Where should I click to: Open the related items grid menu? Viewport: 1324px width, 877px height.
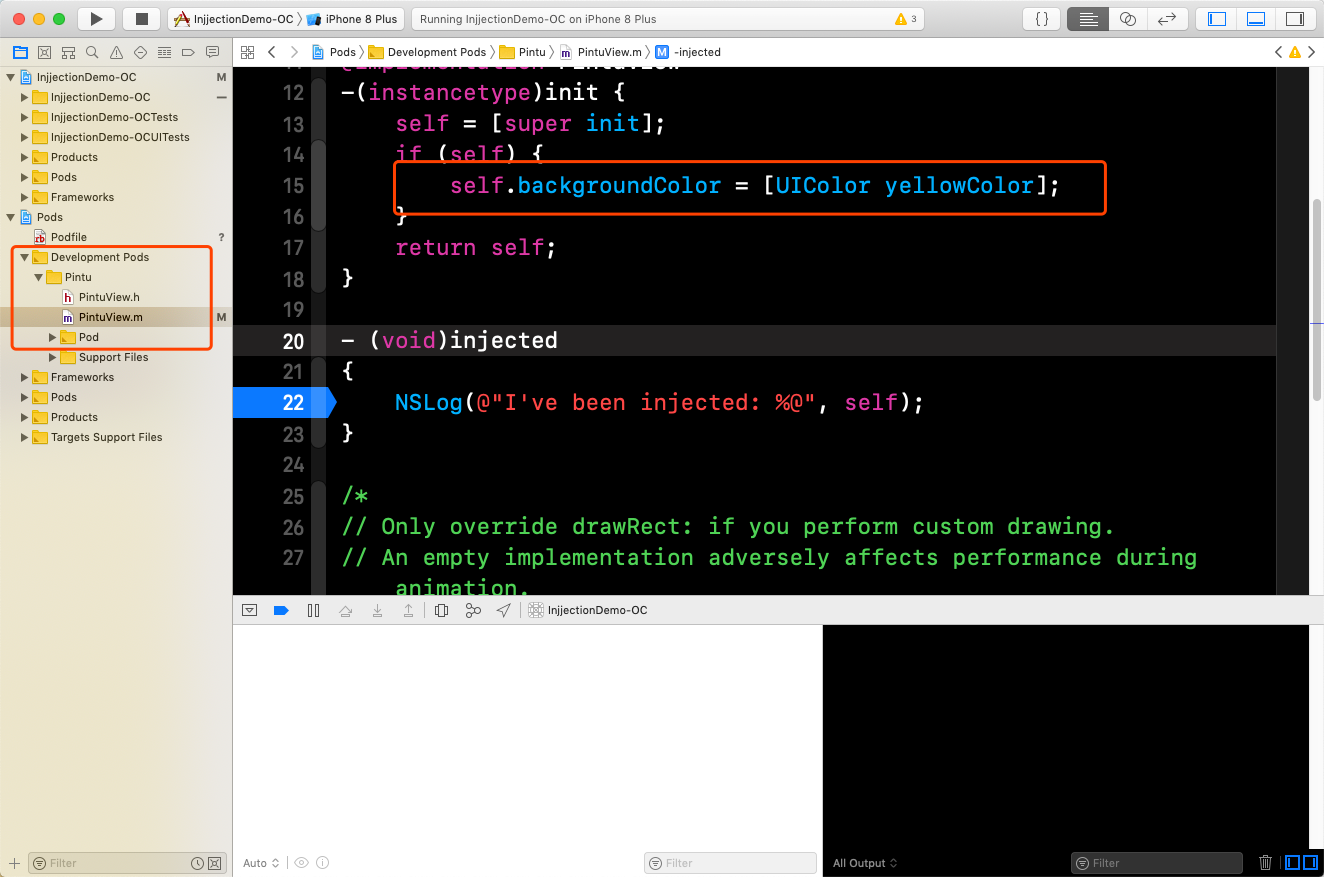tap(248, 52)
